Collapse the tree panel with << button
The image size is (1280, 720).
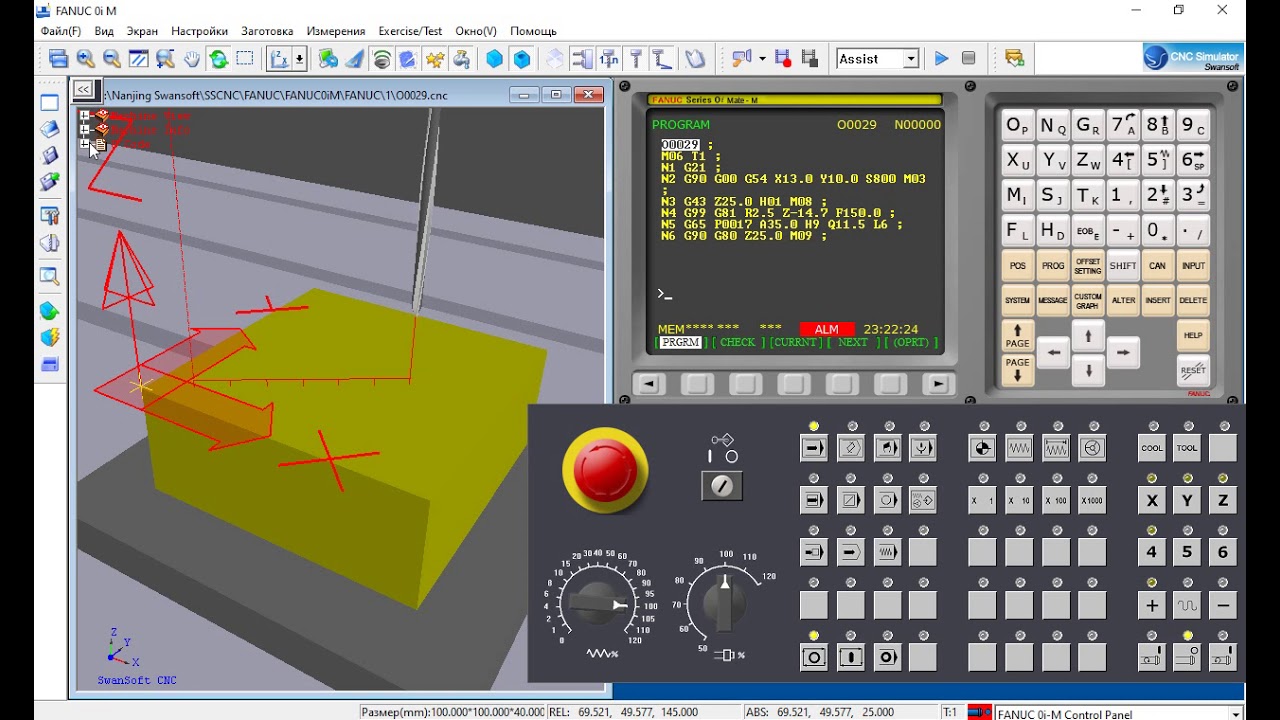[x=83, y=89]
